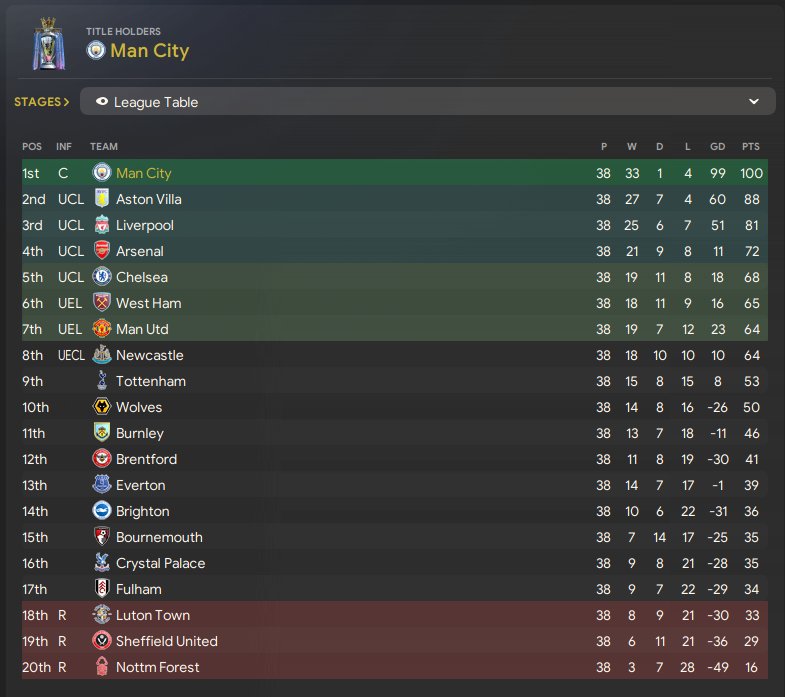Expand League Table dropdown chevron
The height and width of the screenshot is (697, 785).
coord(754,102)
